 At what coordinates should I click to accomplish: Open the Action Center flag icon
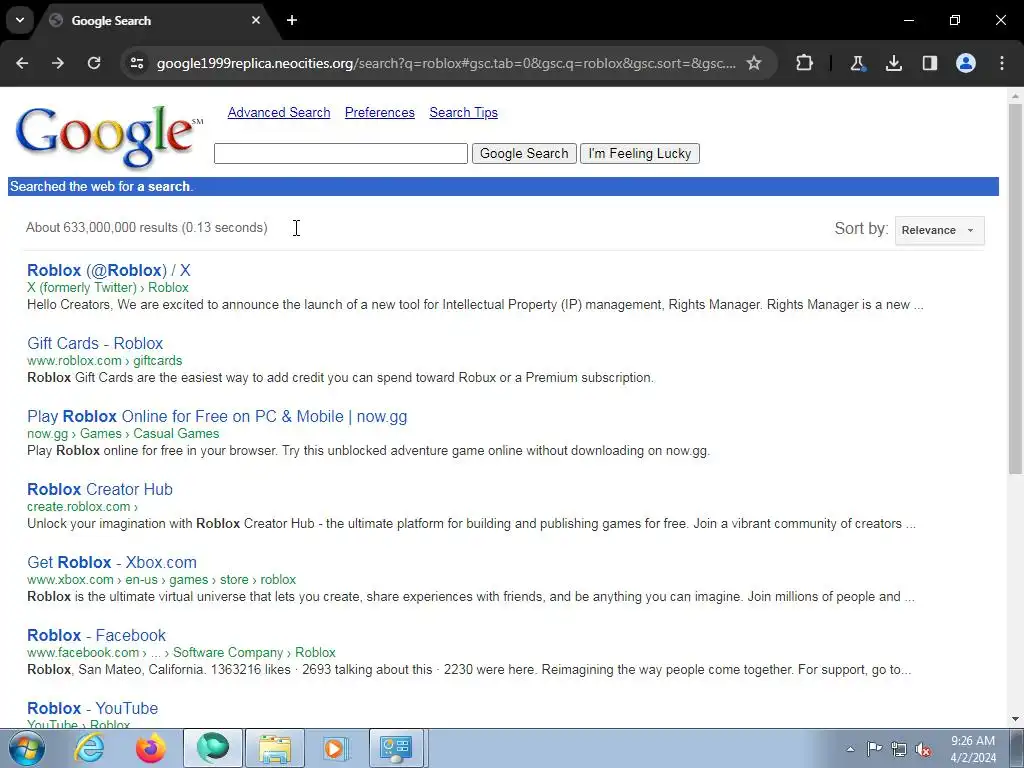pos(874,749)
